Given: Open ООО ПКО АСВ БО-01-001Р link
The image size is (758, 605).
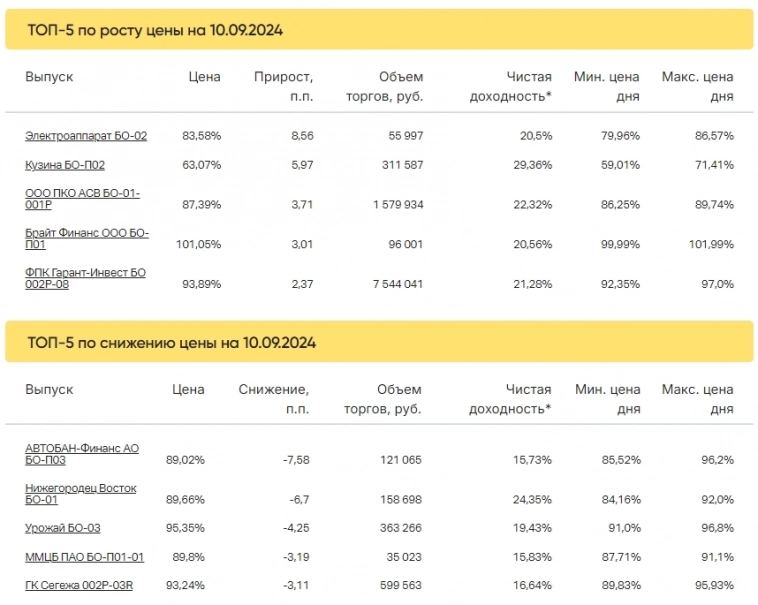Looking at the screenshot, I should pos(82,197).
